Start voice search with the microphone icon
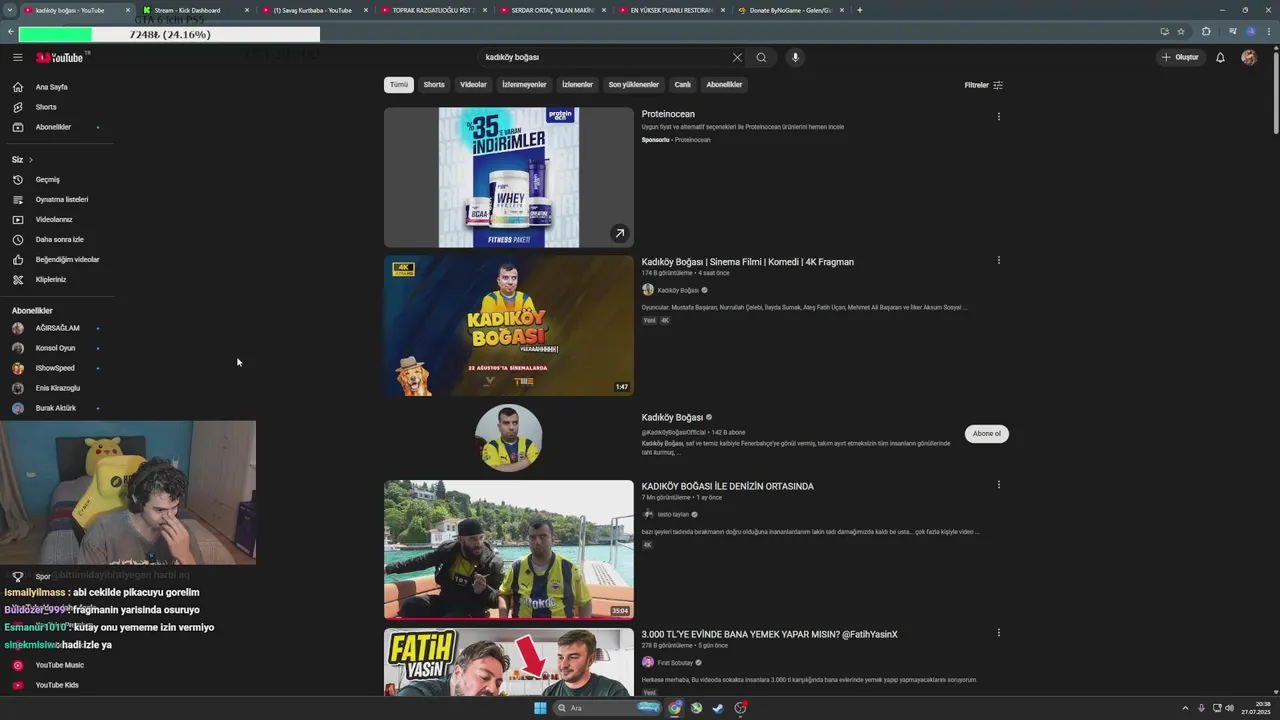The image size is (1280, 720). point(795,57)
